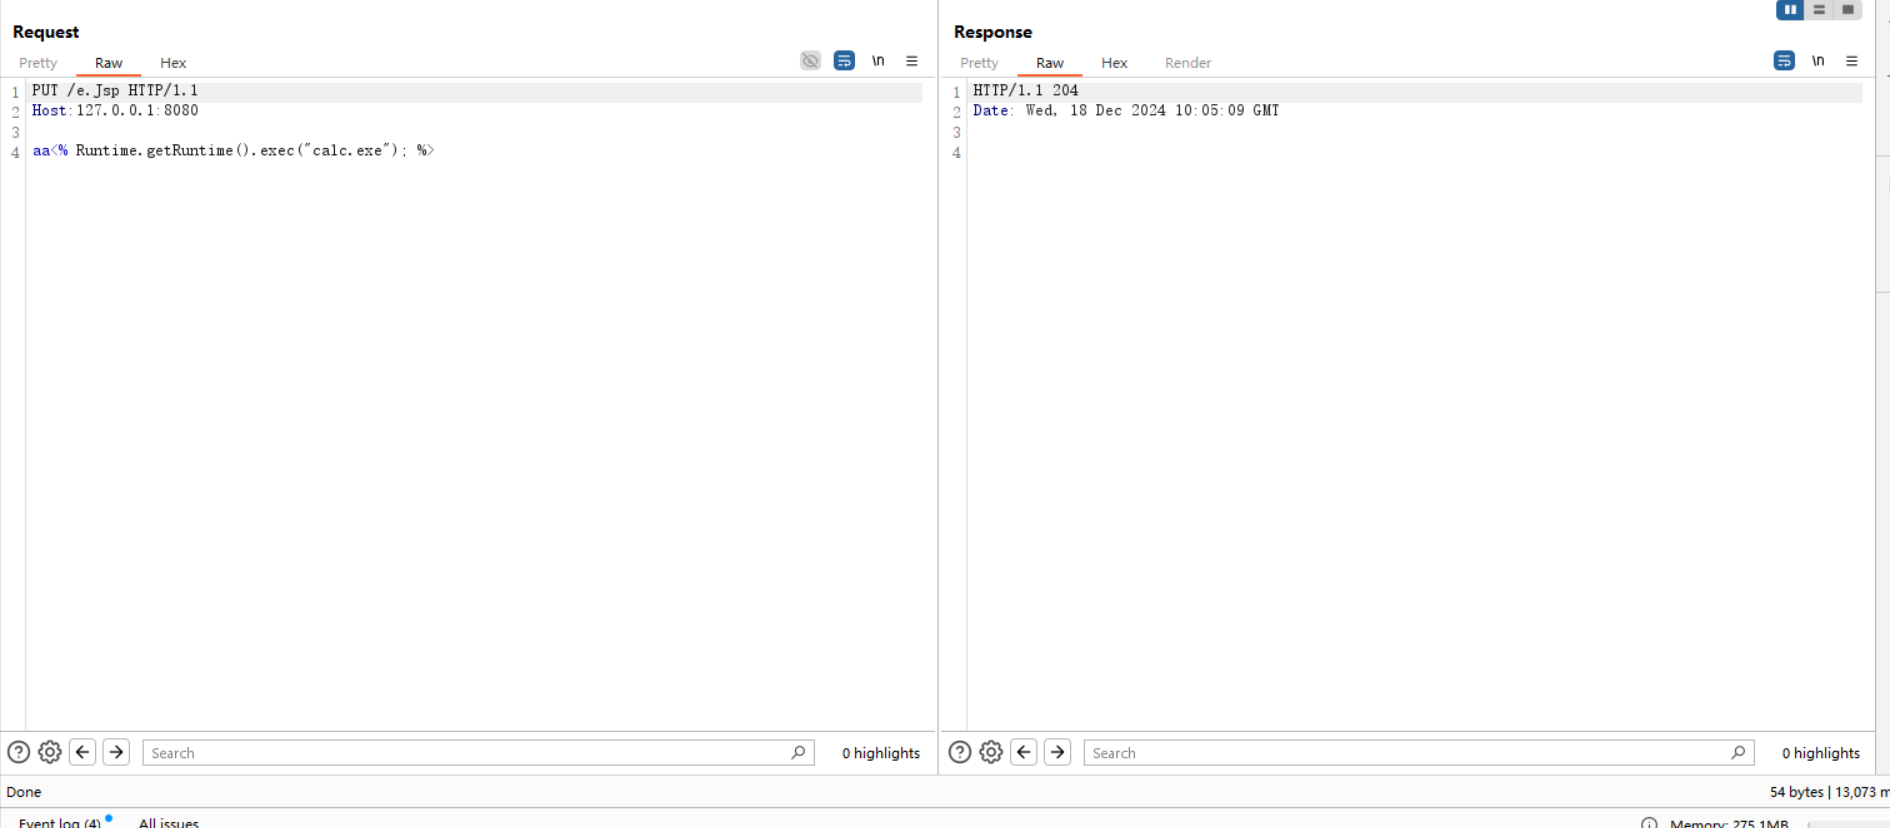Click the Done status text
This screenshot has height=828, width=1890.
[x=24, y=792]
